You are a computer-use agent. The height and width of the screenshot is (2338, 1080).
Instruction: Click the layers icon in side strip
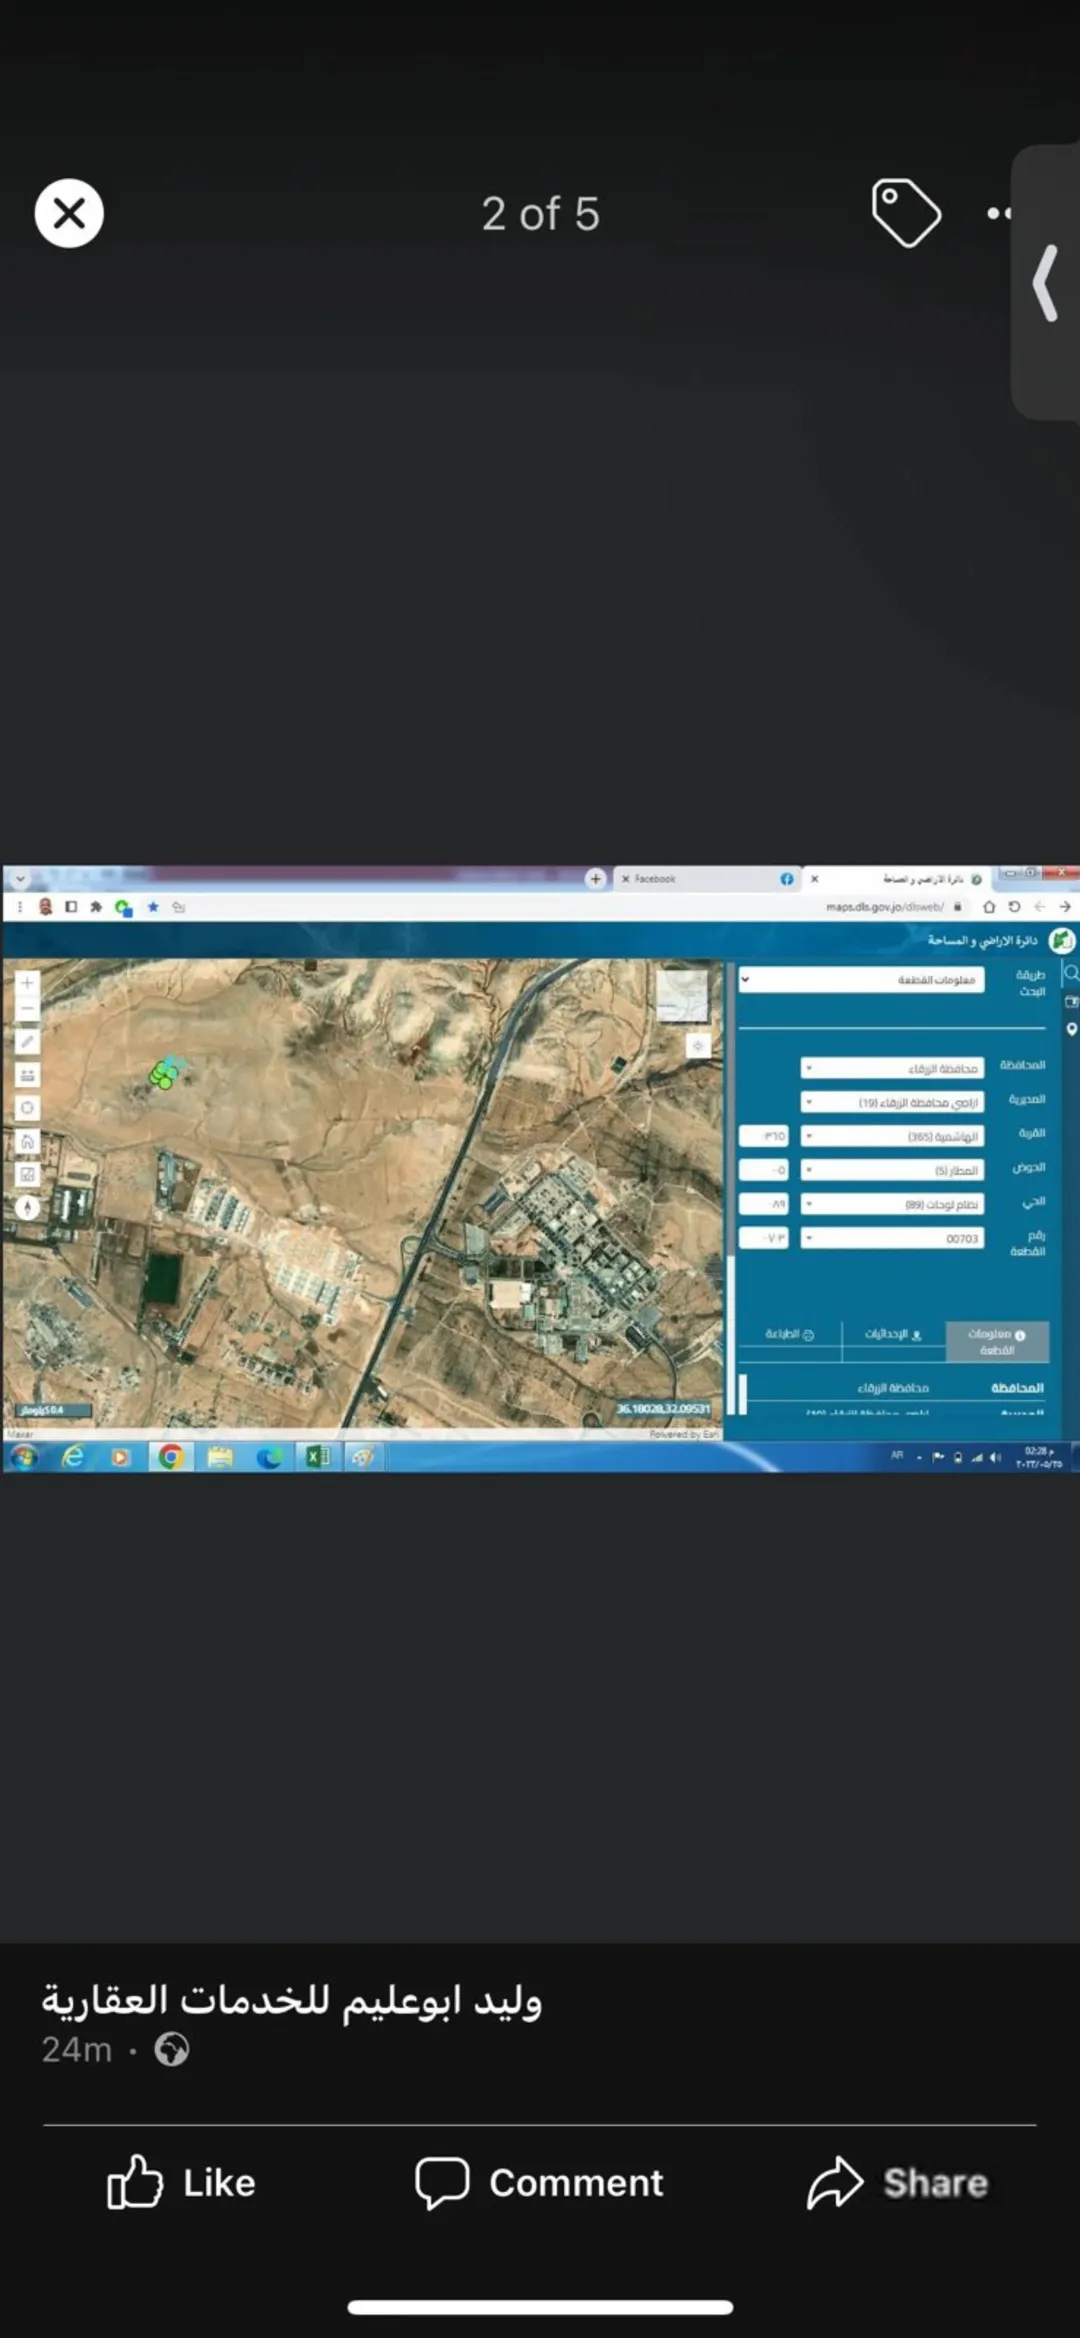click(1071, 1001)
